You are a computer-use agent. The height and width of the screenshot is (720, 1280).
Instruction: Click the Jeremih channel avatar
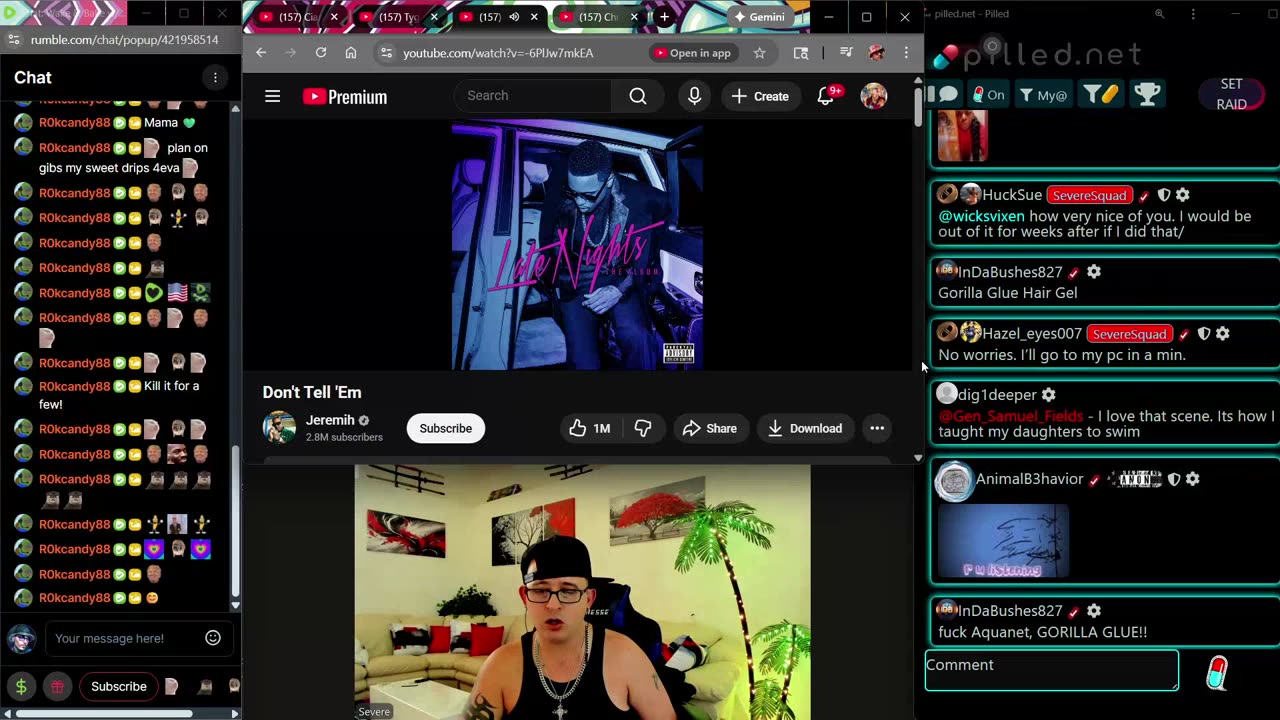279,428
